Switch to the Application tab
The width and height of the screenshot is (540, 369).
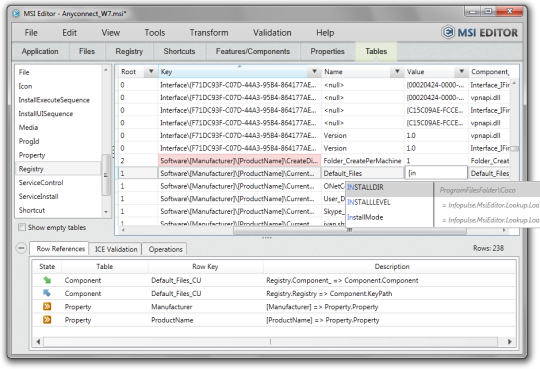tap(40, 51)
